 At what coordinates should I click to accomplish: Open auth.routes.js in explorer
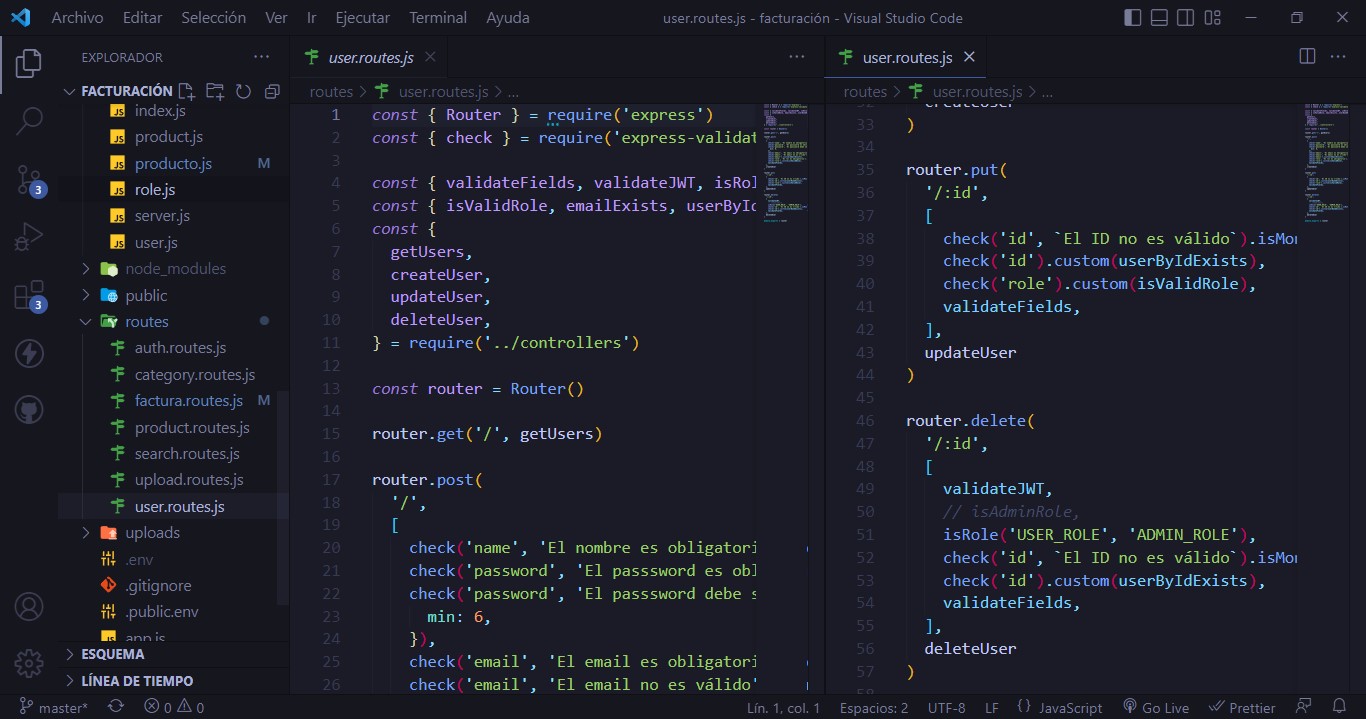click(x=180, y=348)
